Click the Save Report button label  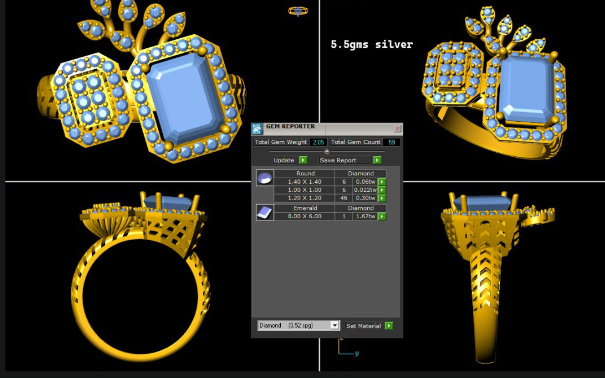point(338,160)
